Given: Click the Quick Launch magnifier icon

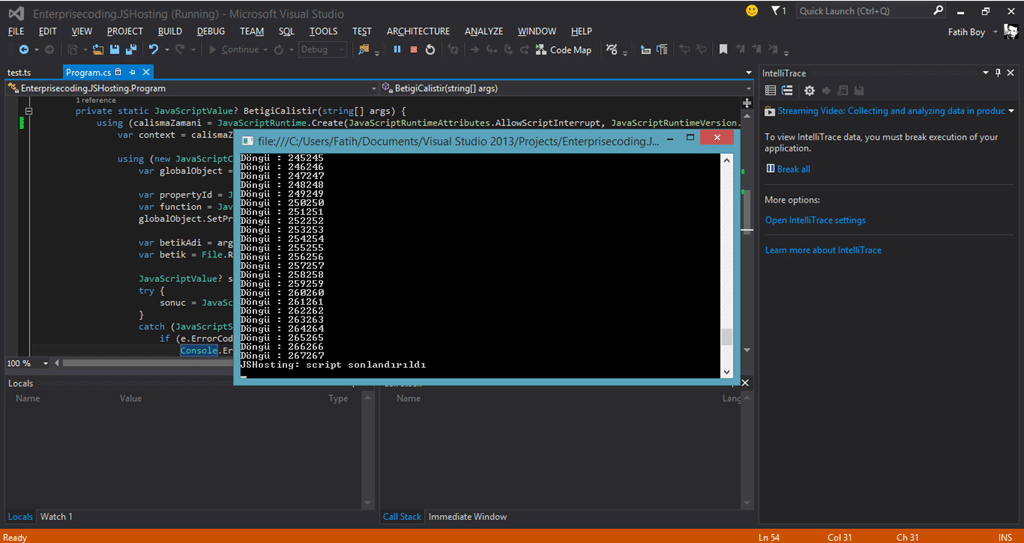Looking at the screenshot, I should coord(938,11).
